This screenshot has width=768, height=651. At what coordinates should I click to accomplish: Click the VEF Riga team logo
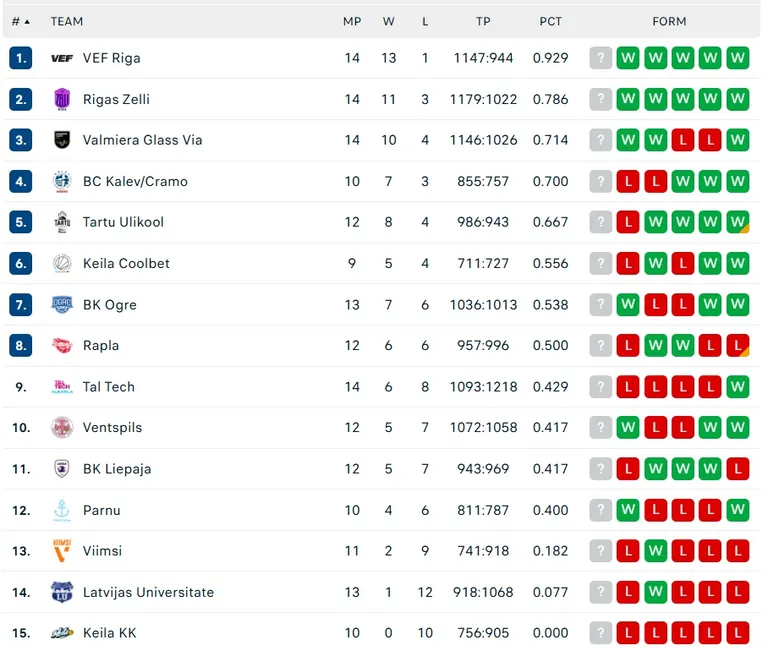coord(62,58)
